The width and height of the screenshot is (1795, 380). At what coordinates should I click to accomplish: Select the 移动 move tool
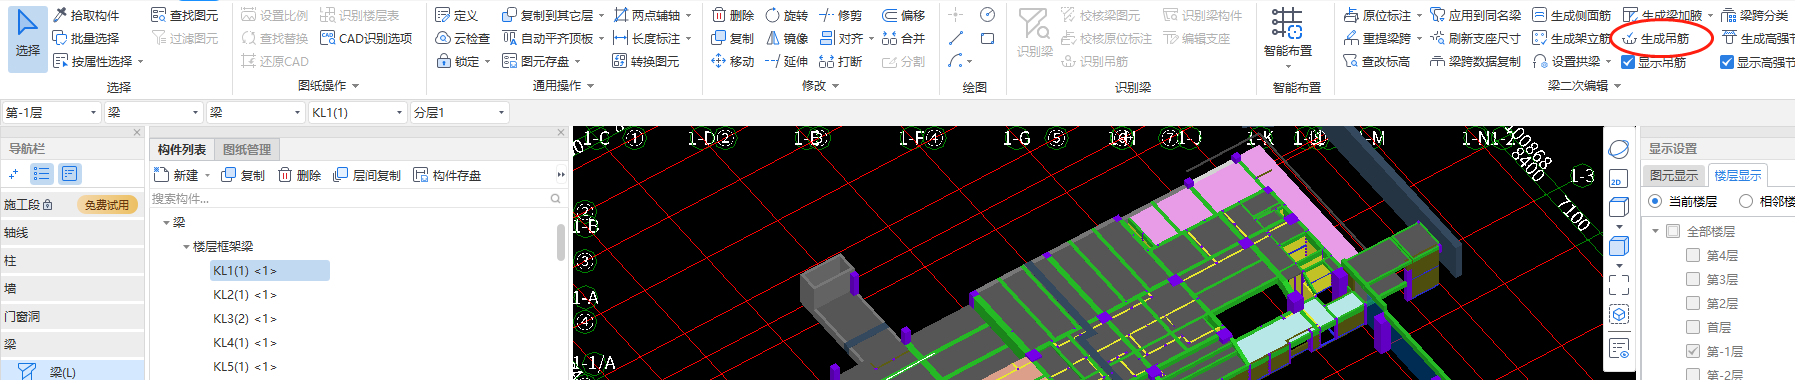coord(733,61)
